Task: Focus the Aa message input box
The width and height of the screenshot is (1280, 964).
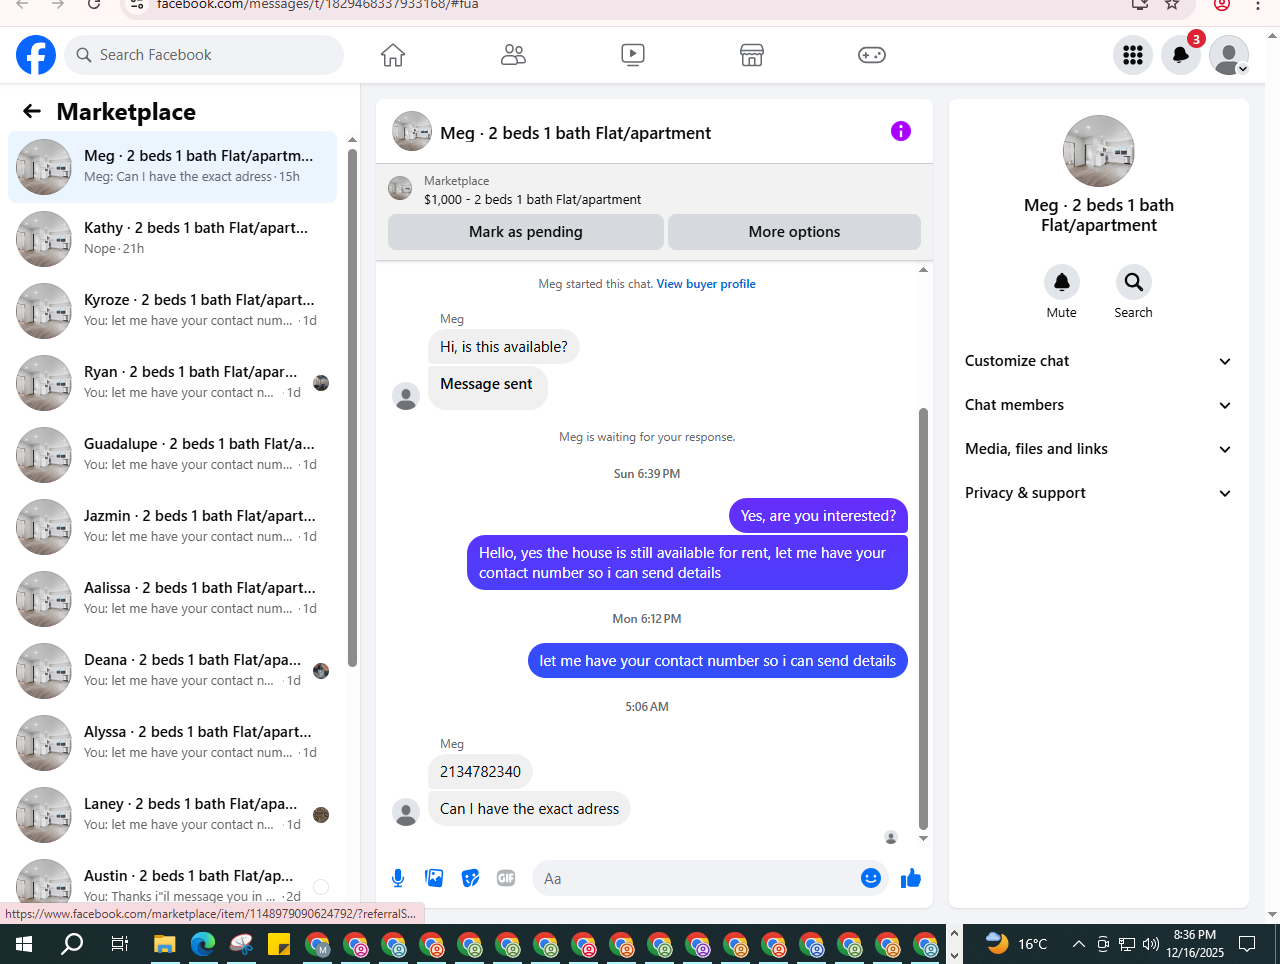Action: click(x=696, y=878)
